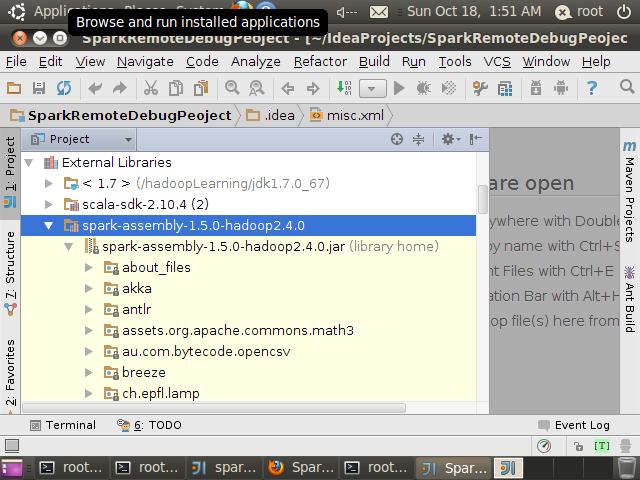The height and width of the screenshot is (480, 640).
Task: Open Project view selector dropdown
Action: 80,139
